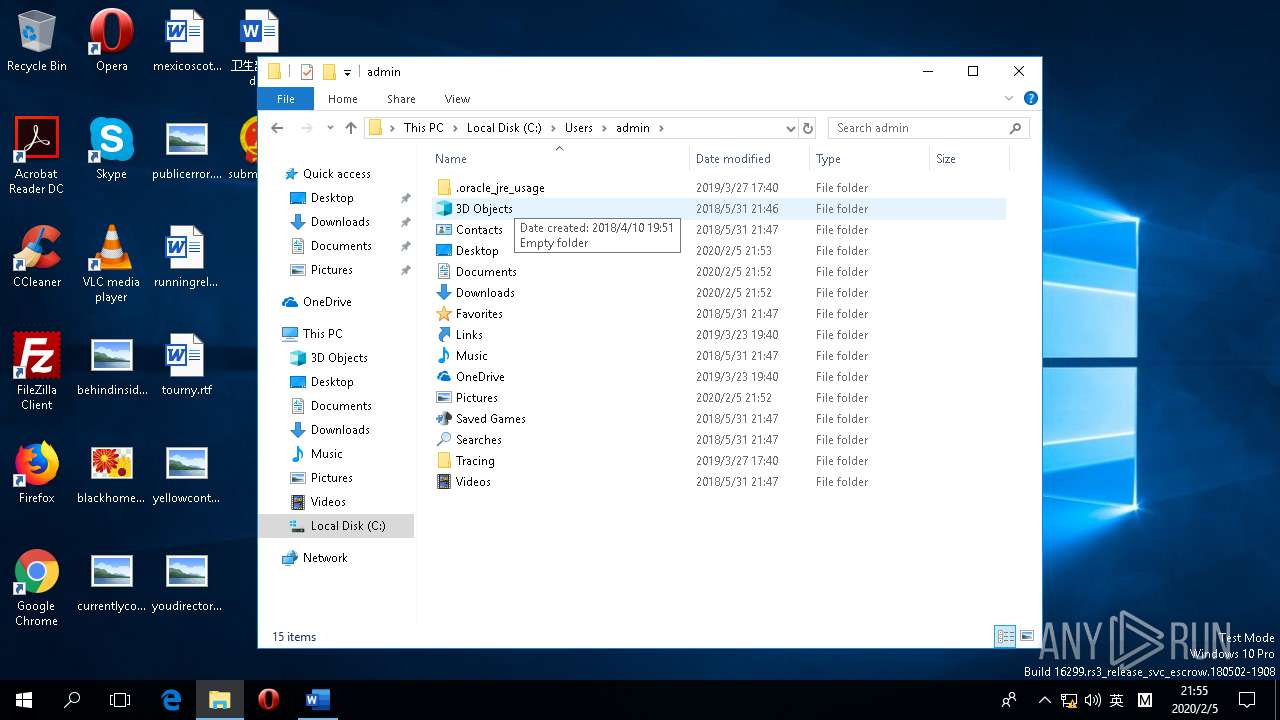1280x720 pixels.
Task: Click the Properties quick access toolbar icon
Action: [x=307, y=72]
